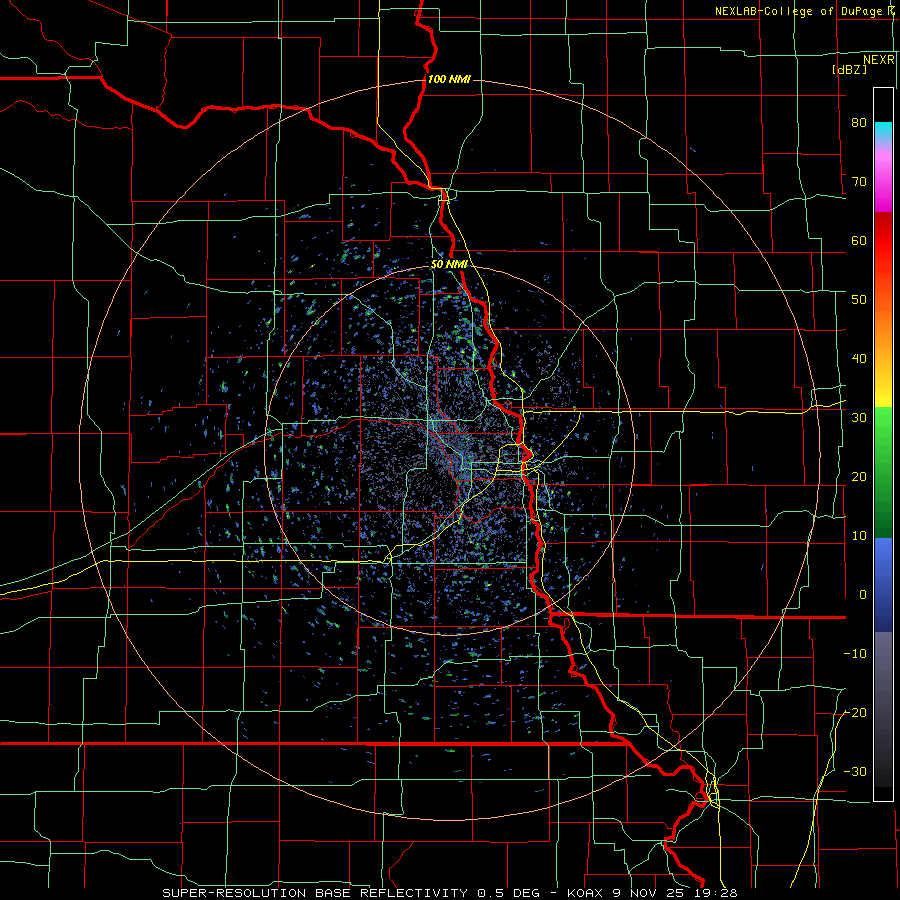Select the -20 value on the dBZ scale

point(855,712)
